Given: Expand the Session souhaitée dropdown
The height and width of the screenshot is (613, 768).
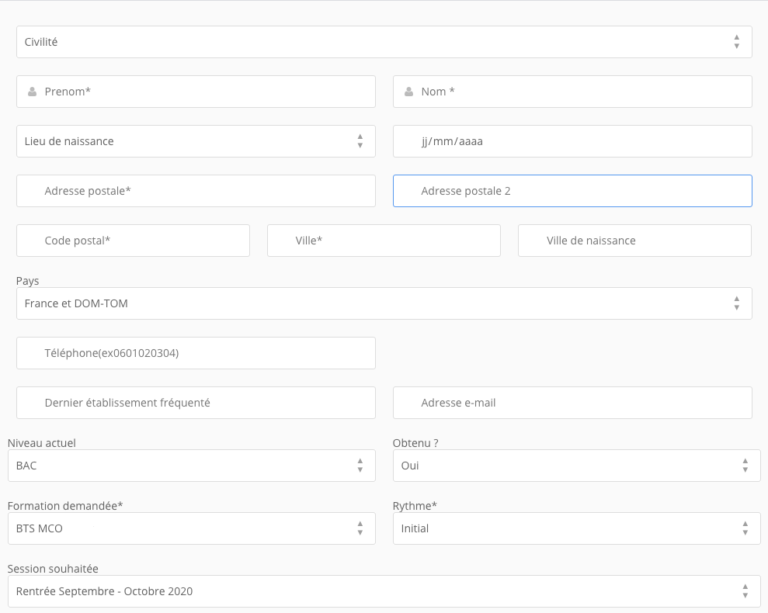Looking at the screenshot, I should coord(384,591).
